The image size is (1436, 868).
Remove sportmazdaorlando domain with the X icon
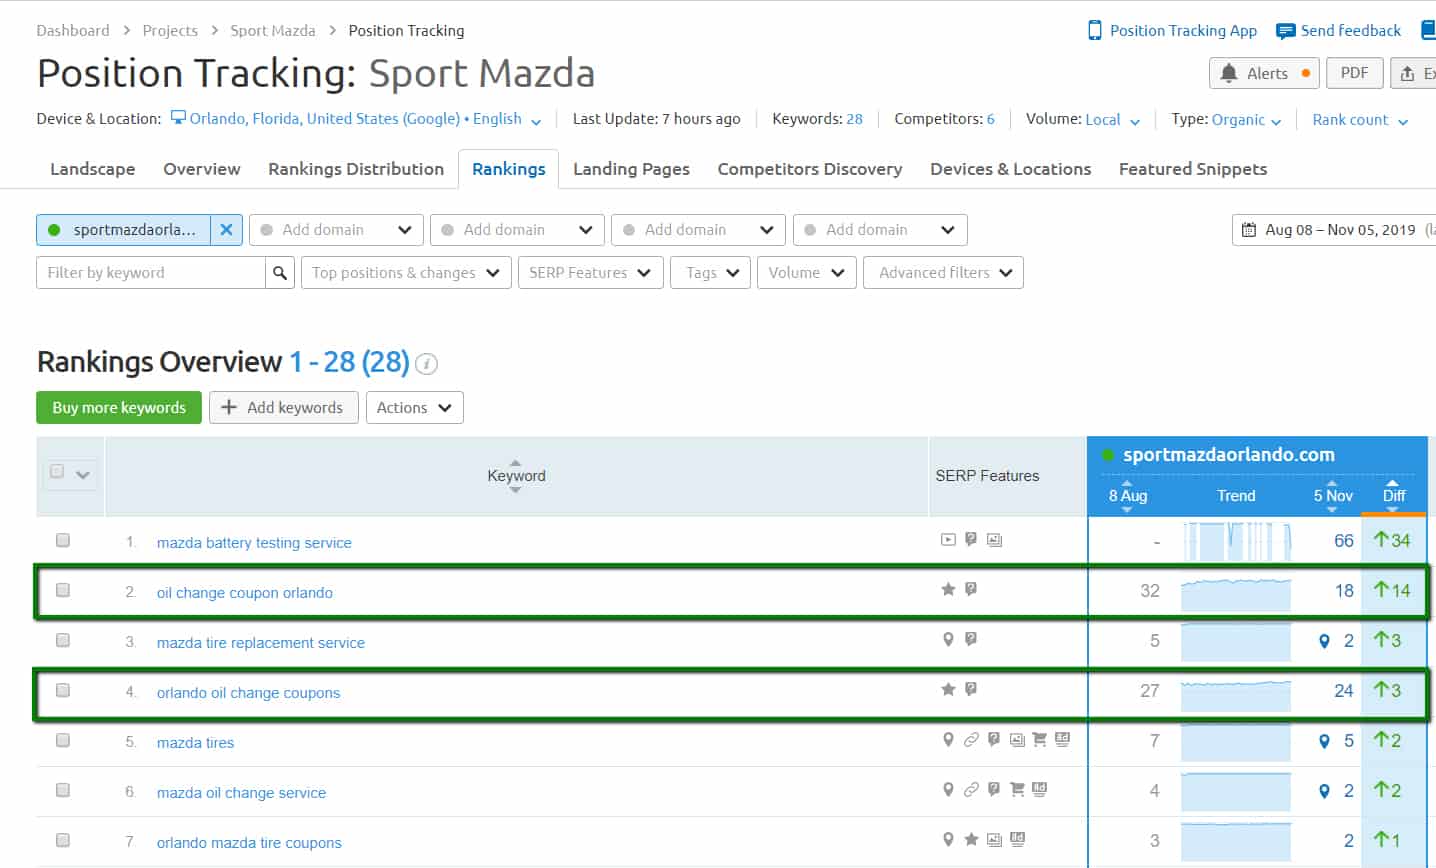[x=226, y=230]
